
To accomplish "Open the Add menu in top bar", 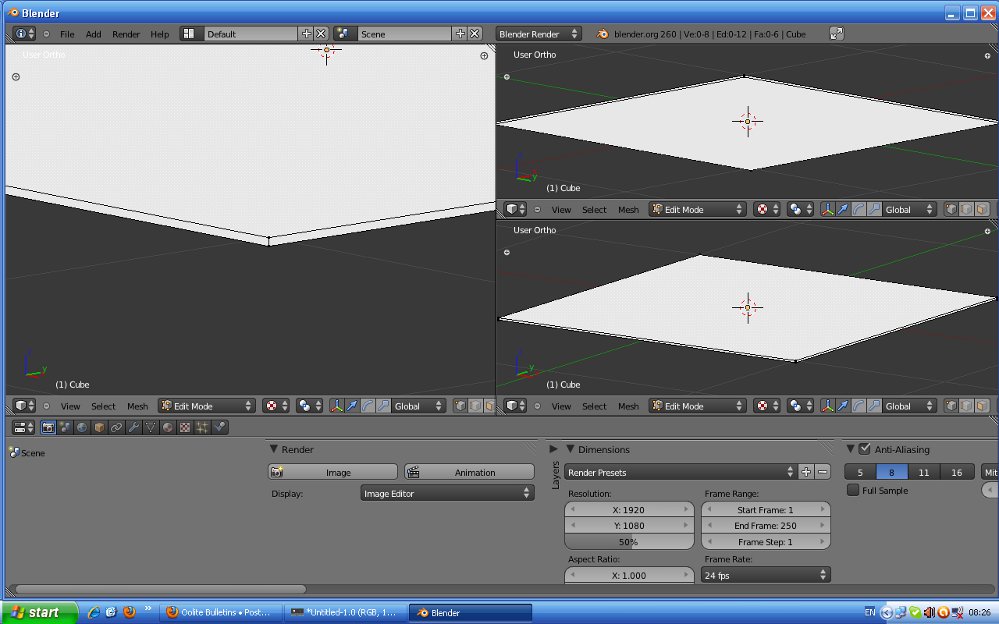I will coord(93,34).
